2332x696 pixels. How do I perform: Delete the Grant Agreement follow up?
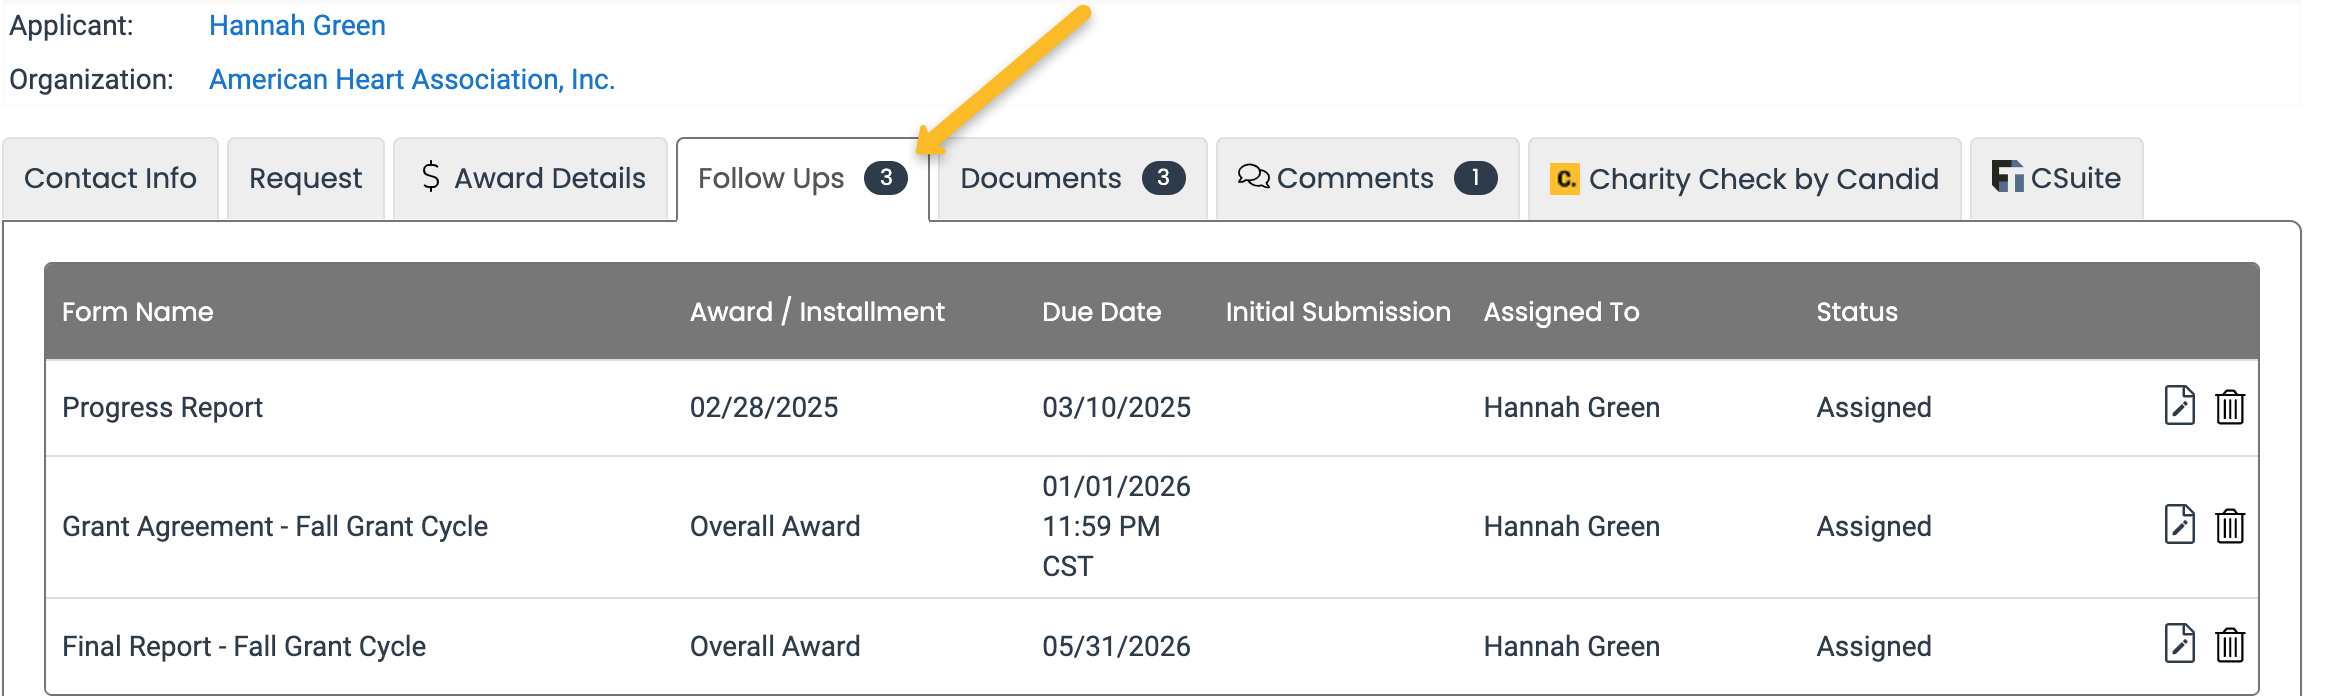tap(2230, 526)
